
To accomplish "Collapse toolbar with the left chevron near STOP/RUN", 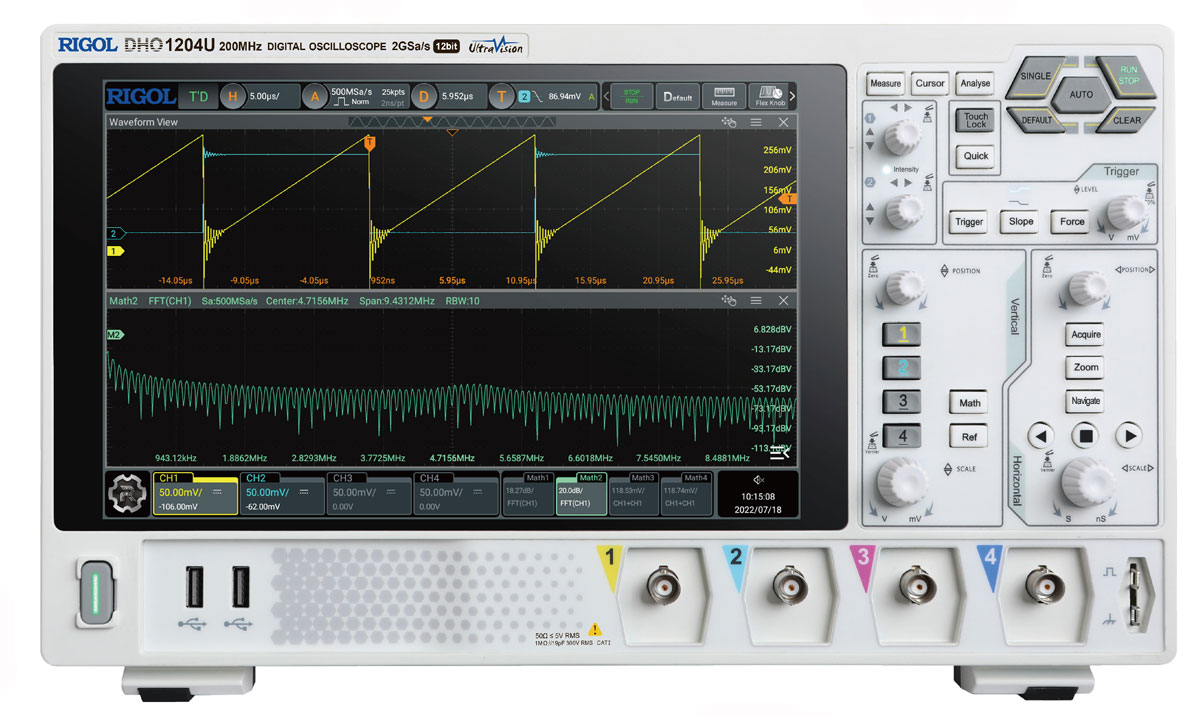I will pyautogui.click(x=605, y=96).
